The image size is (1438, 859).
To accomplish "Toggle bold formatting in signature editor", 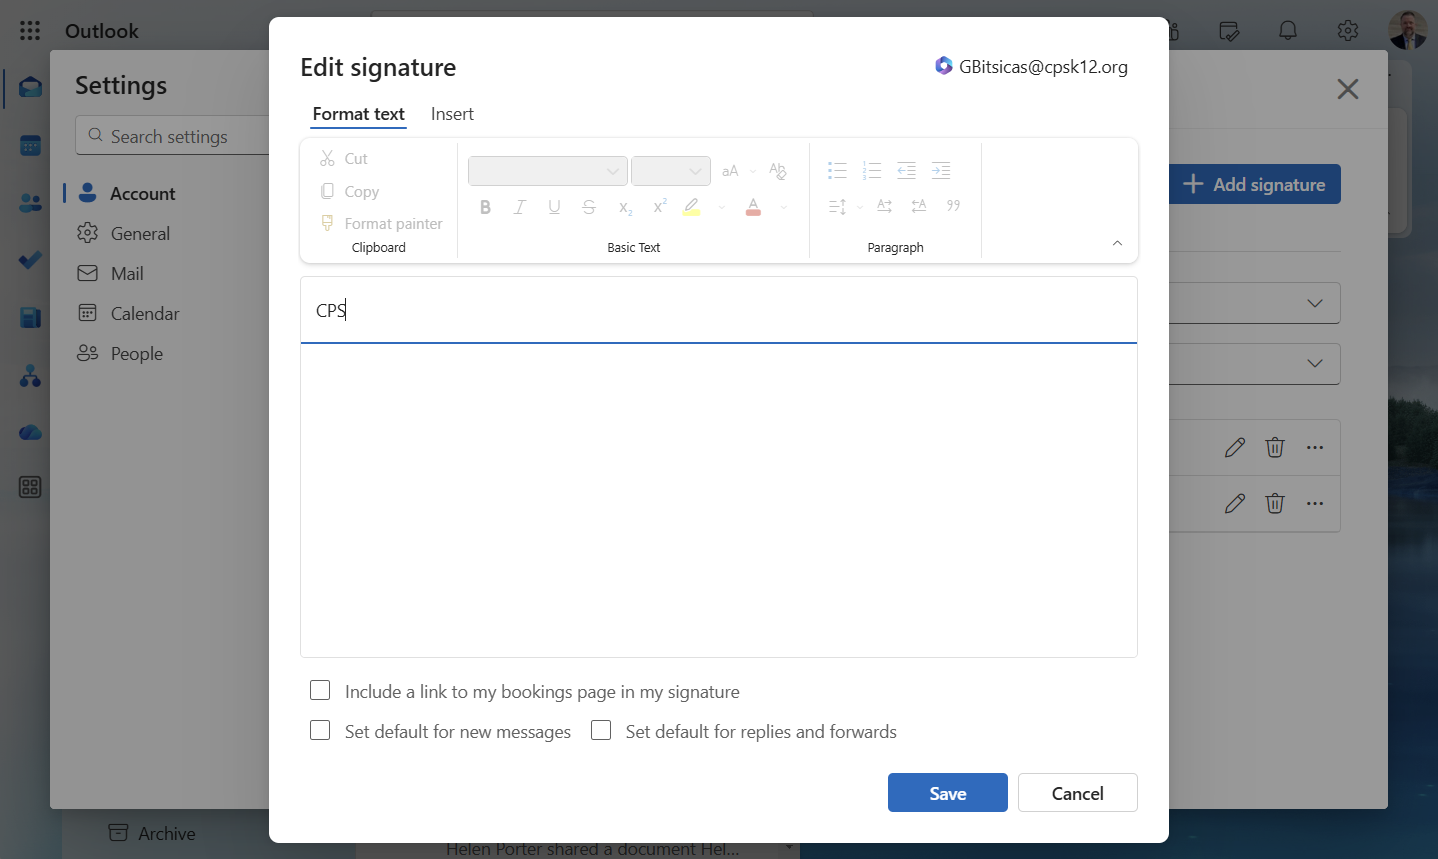I will point(485,207).
